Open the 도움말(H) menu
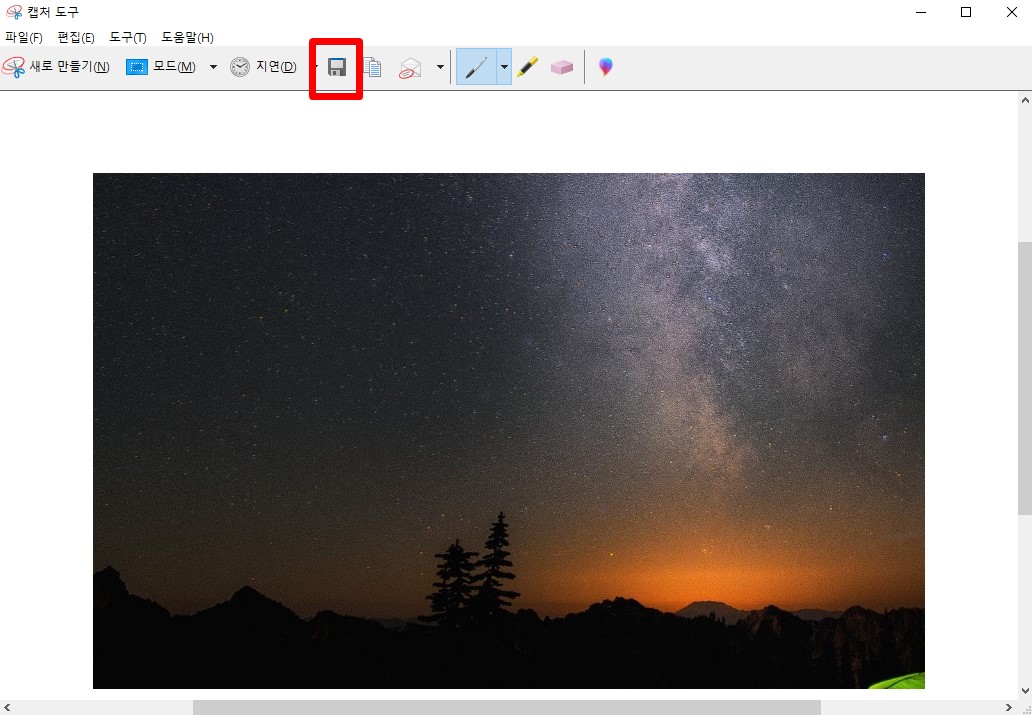The image size is (1032, 715). (187, 38)
